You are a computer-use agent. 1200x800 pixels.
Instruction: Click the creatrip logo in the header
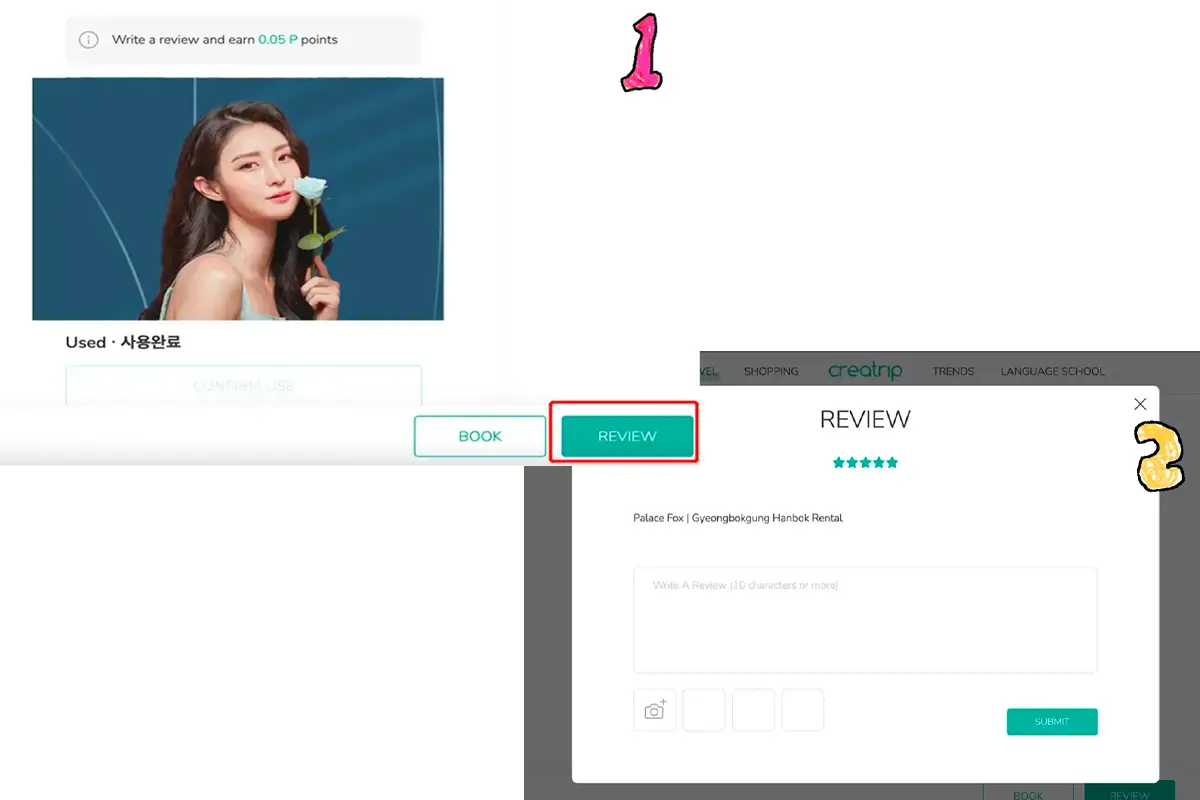point(865,371)
